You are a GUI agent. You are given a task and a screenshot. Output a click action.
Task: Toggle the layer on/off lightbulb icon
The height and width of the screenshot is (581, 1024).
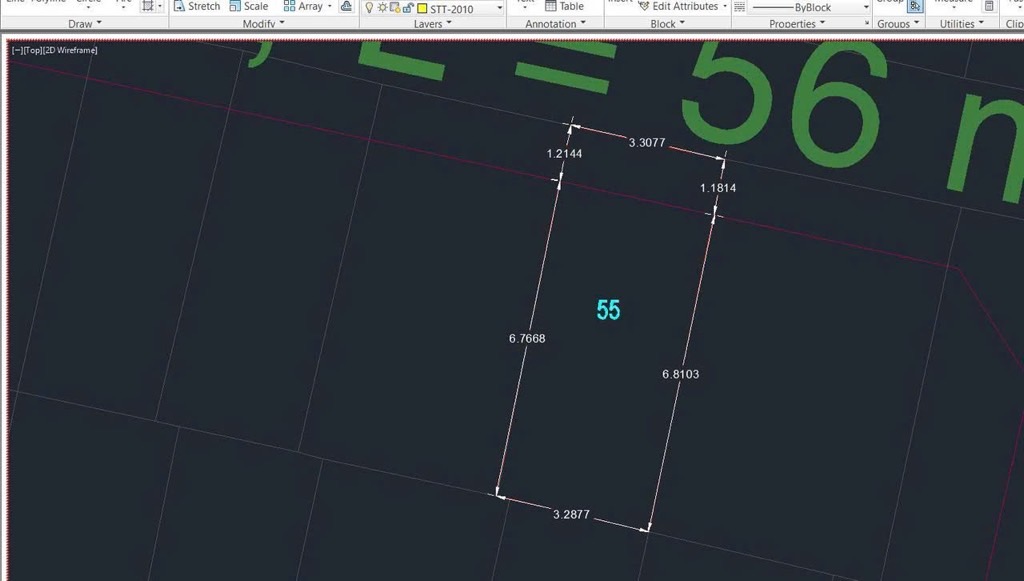coord(369,8)
